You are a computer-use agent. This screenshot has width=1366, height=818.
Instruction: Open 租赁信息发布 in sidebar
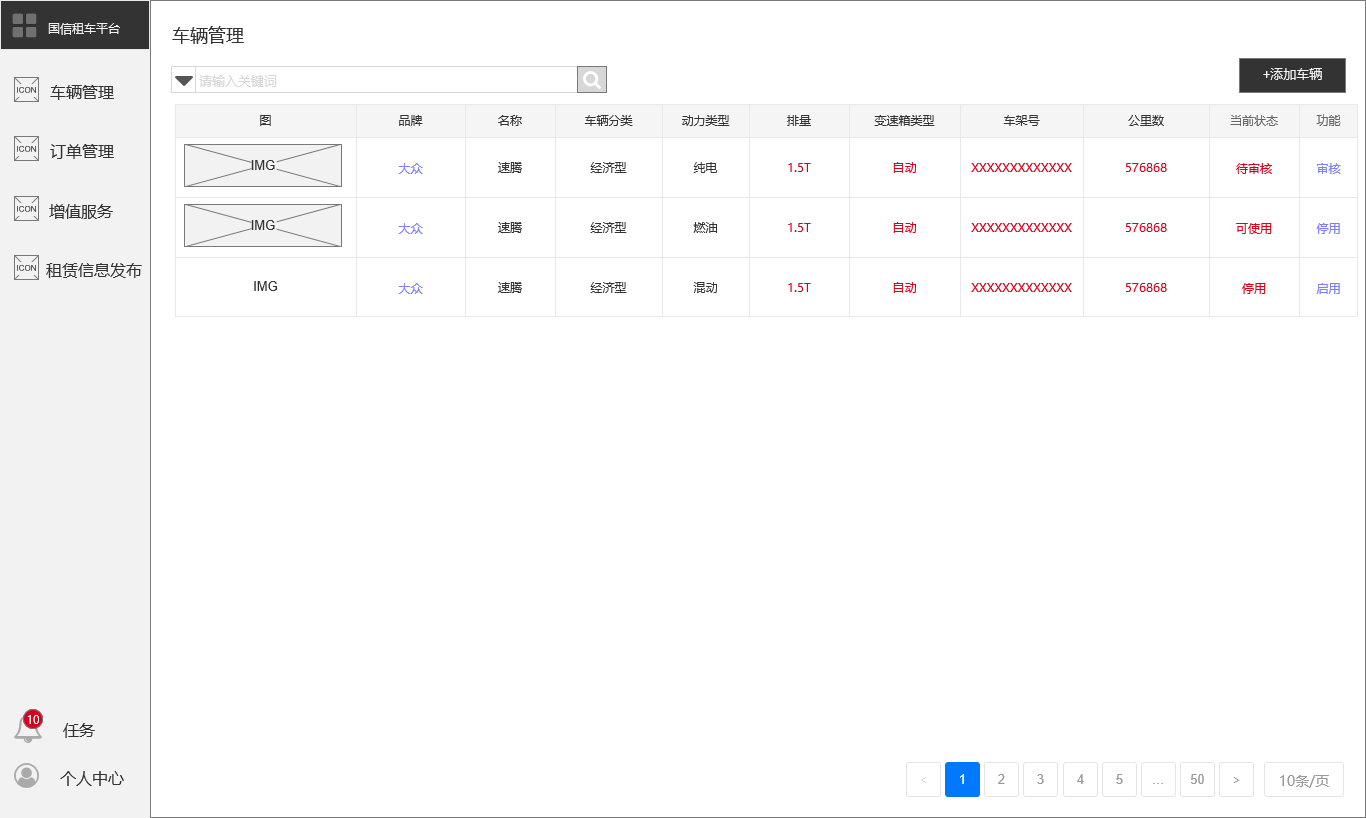coord(94,270)
